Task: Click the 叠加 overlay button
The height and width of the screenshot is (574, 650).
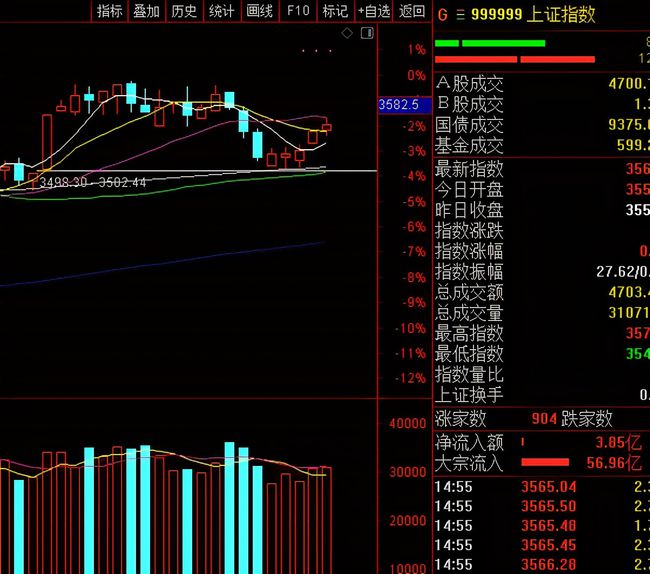Action: pos(147,11)
